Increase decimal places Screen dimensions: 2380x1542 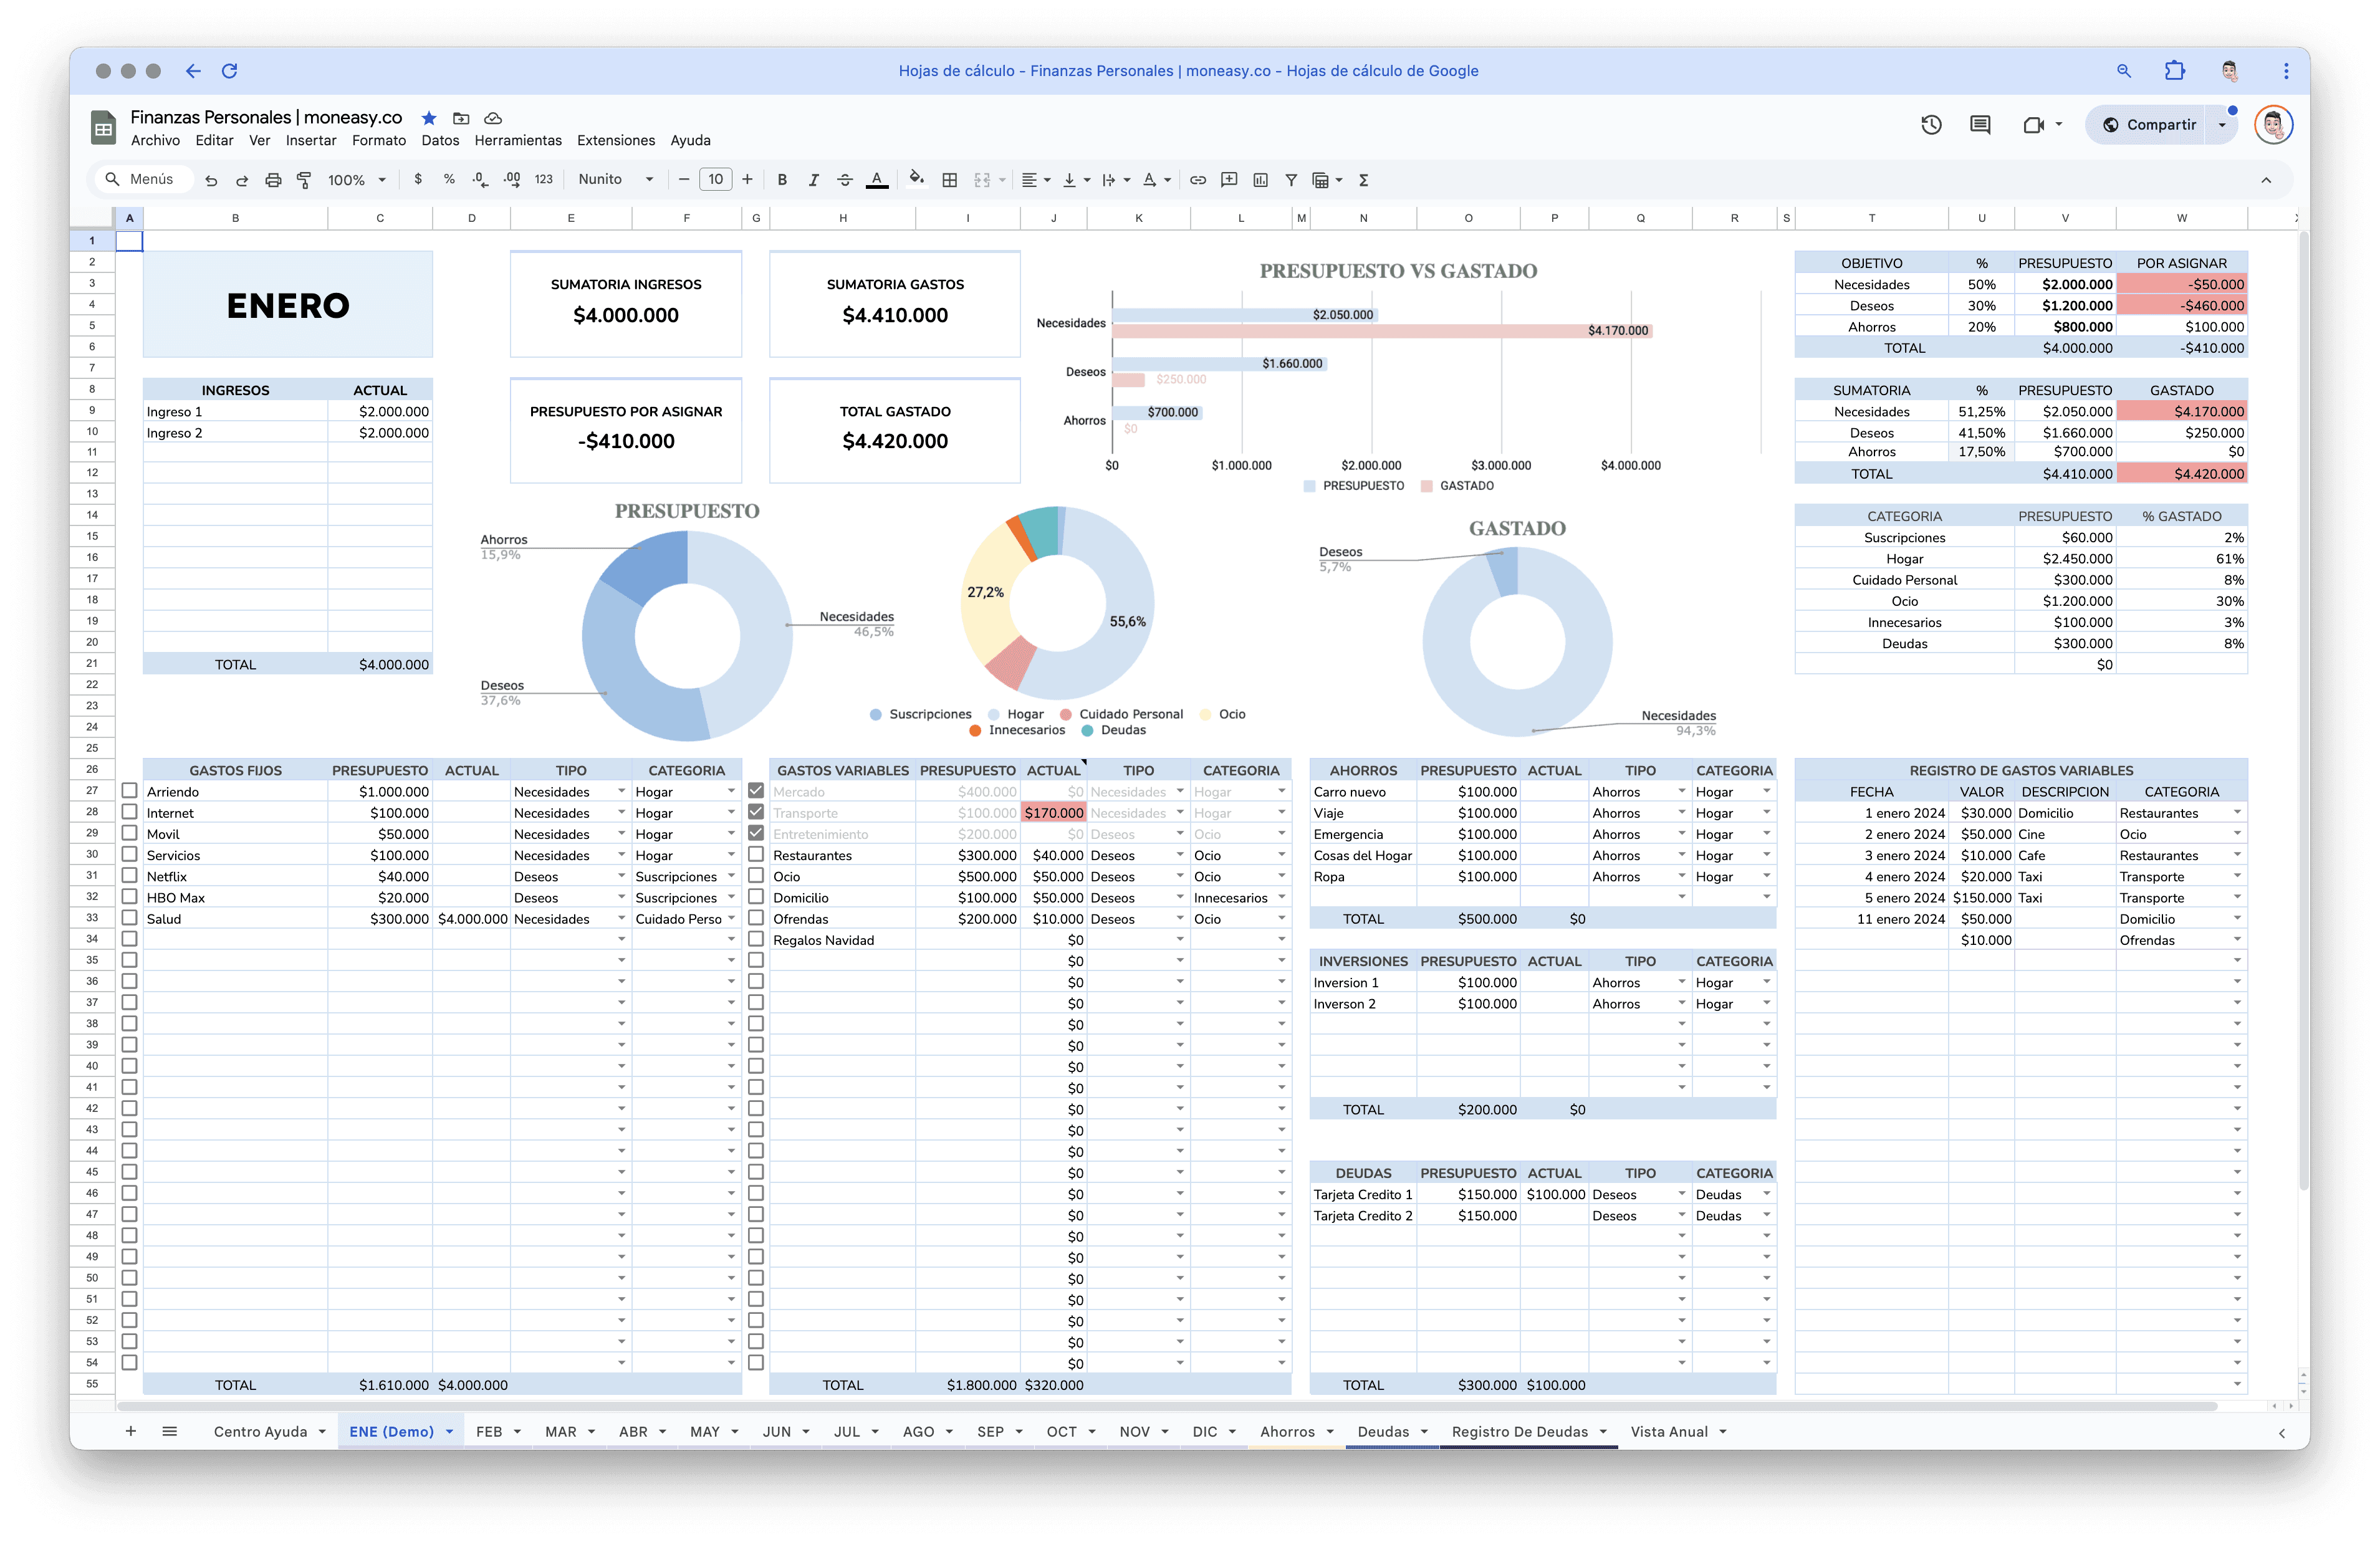(512, 180)
